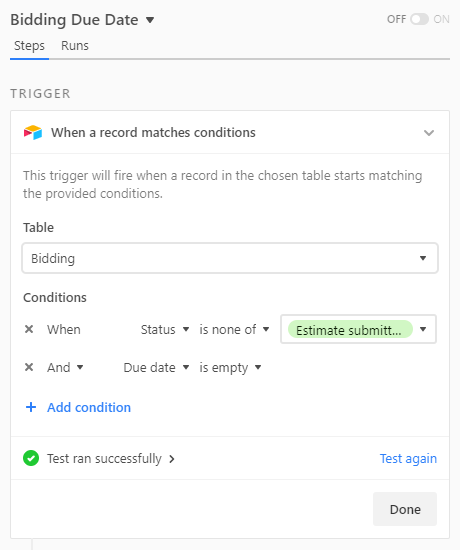Click the Test again link

[408, 458]
